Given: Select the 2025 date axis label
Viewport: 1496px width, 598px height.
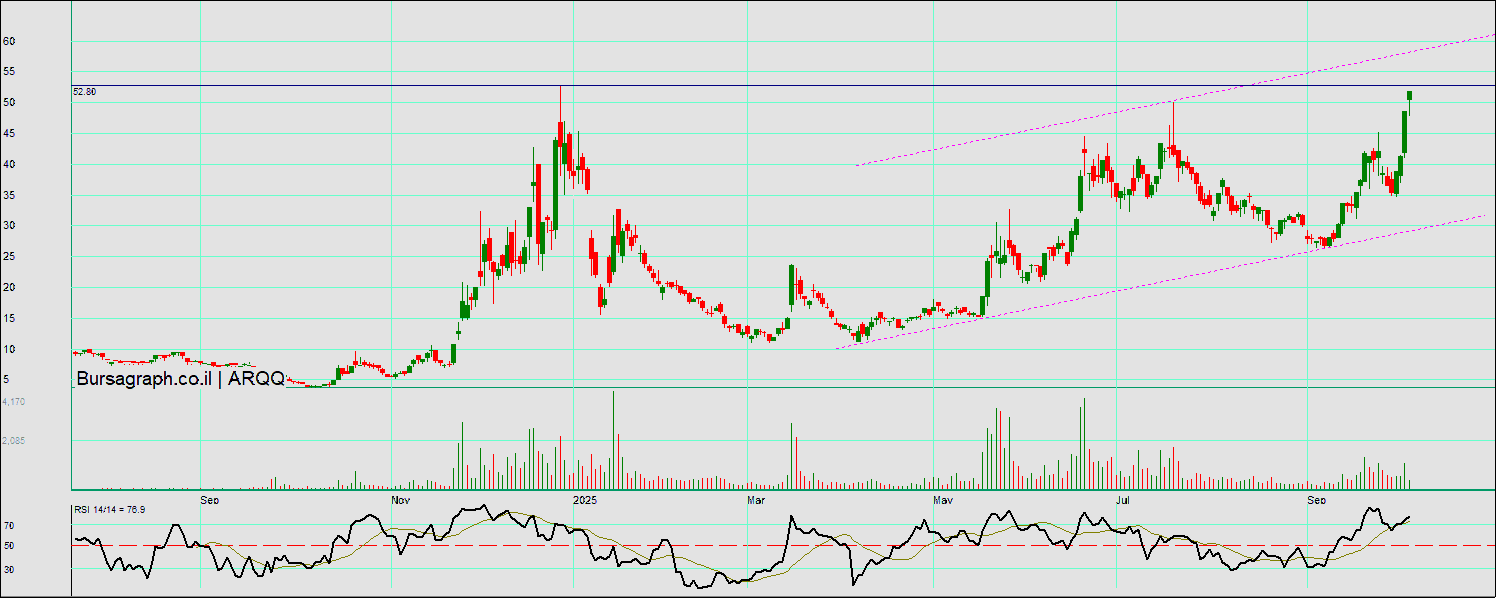Looking at the screenshot, I should point(584,499).
